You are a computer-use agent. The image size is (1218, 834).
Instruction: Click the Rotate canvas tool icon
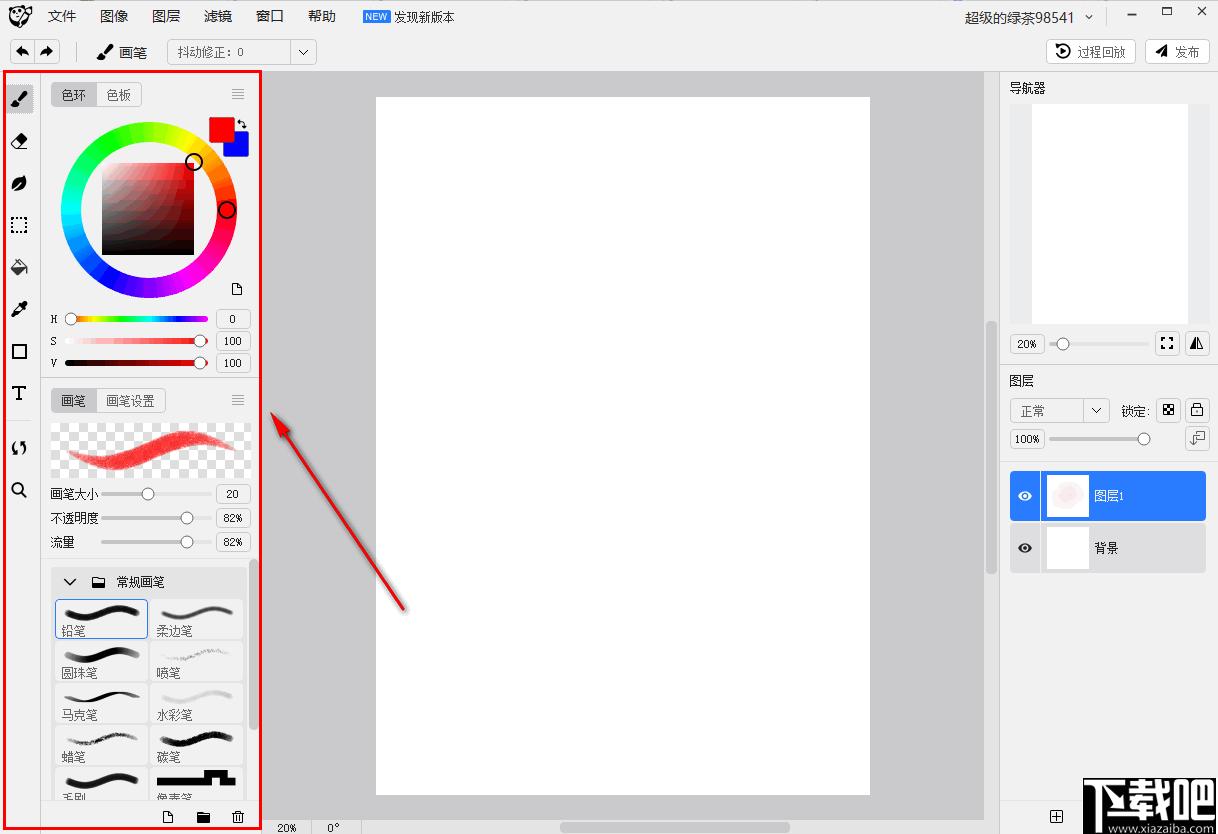click(x=19, y=448)
